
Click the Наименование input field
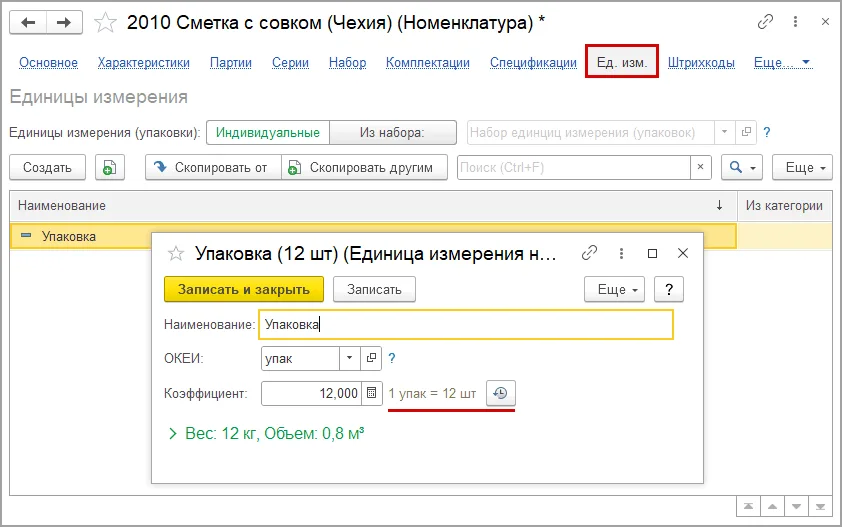click(x=466, y=324)
